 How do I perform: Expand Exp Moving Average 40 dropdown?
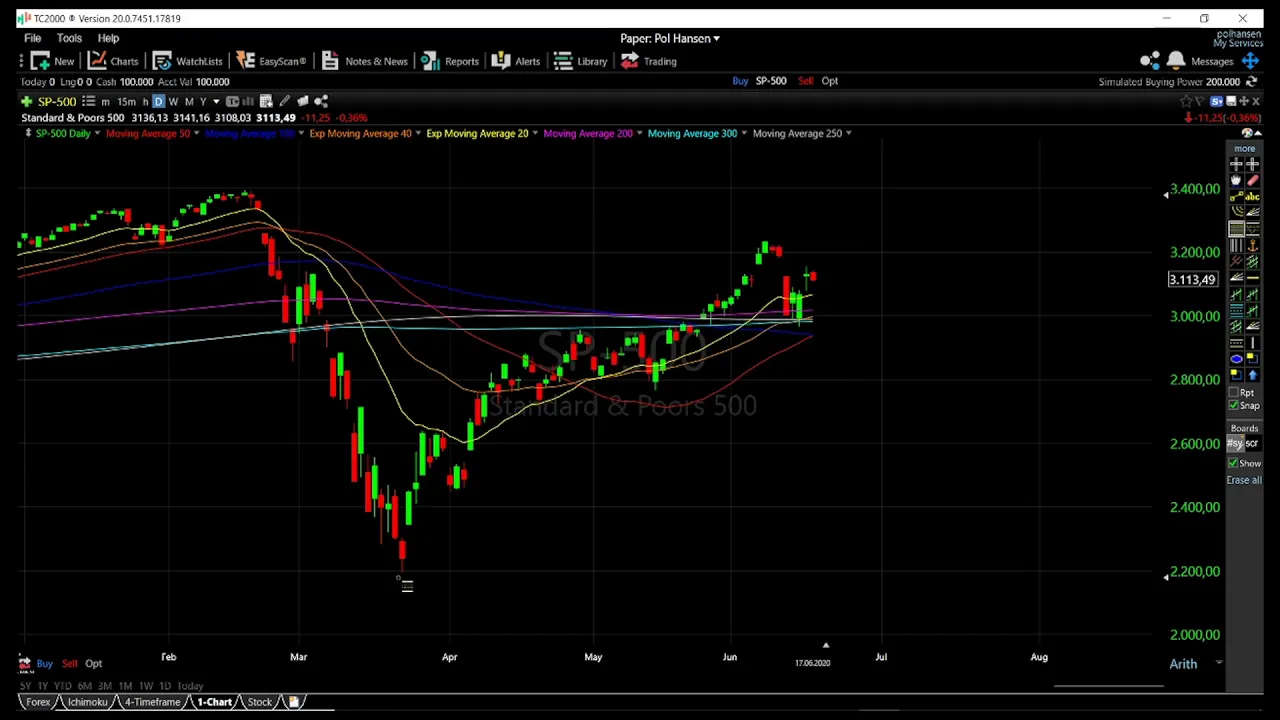coord(418,133)
